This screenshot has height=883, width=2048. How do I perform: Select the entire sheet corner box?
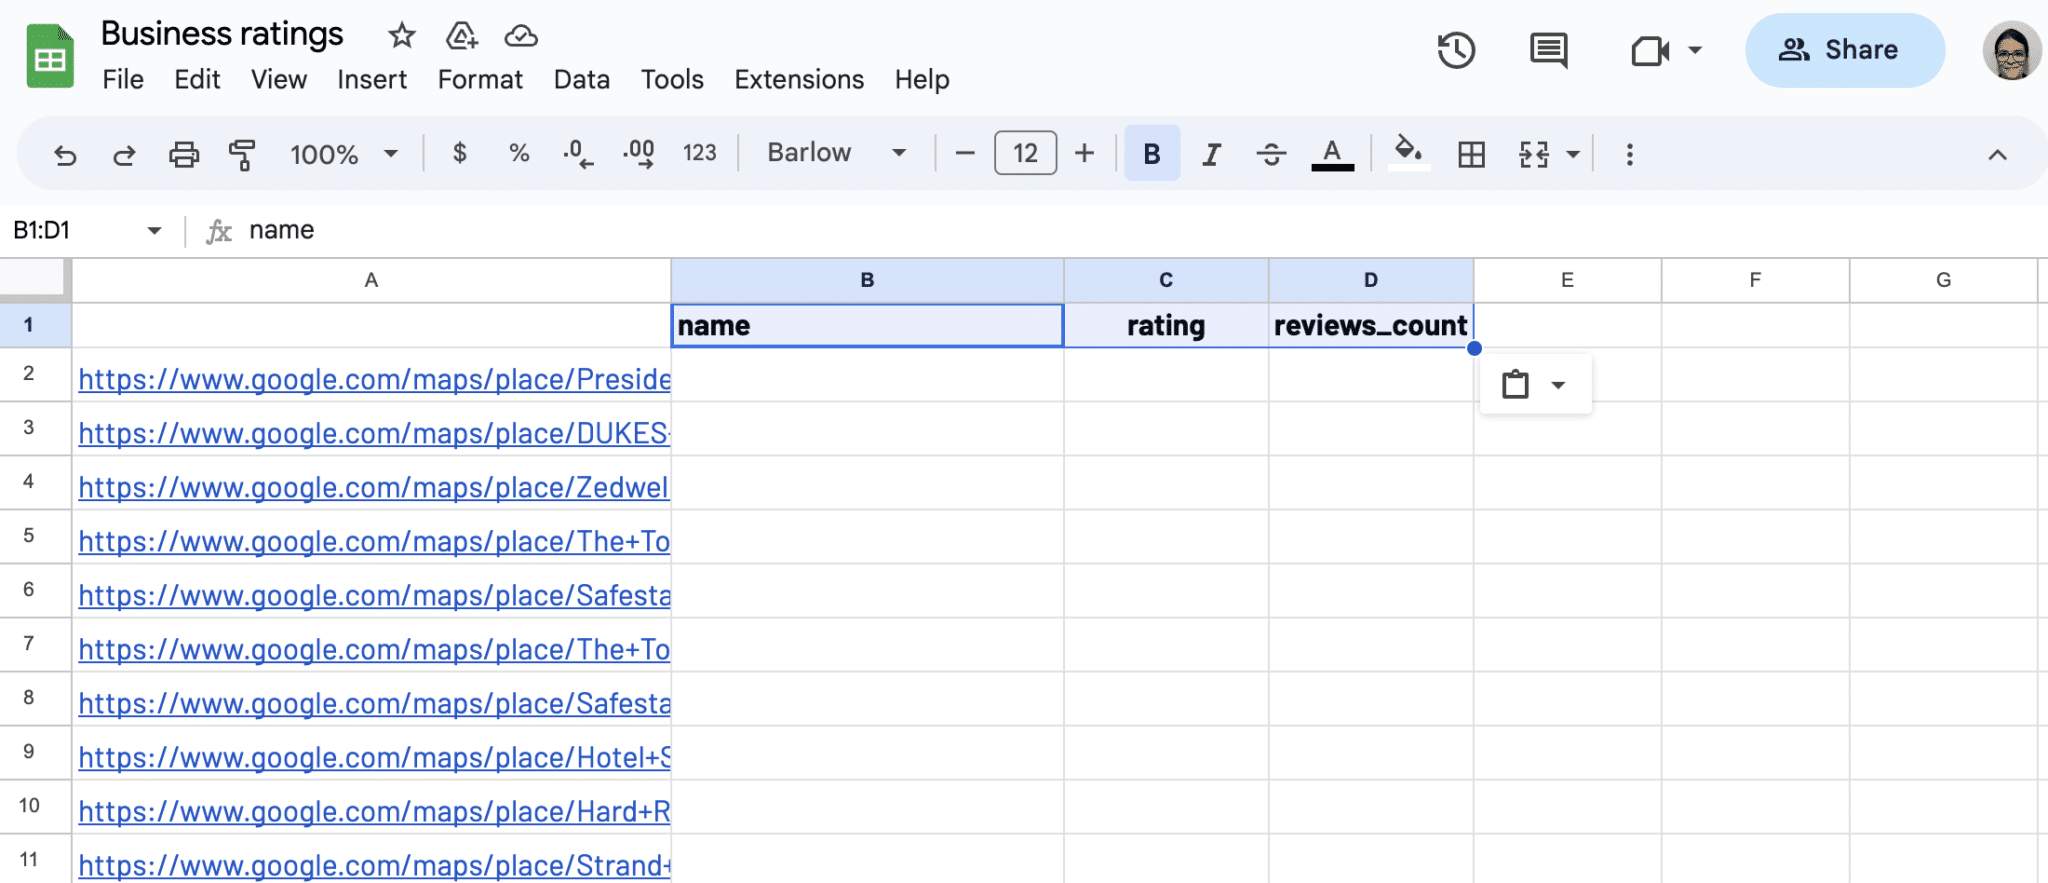coord(35,280)
